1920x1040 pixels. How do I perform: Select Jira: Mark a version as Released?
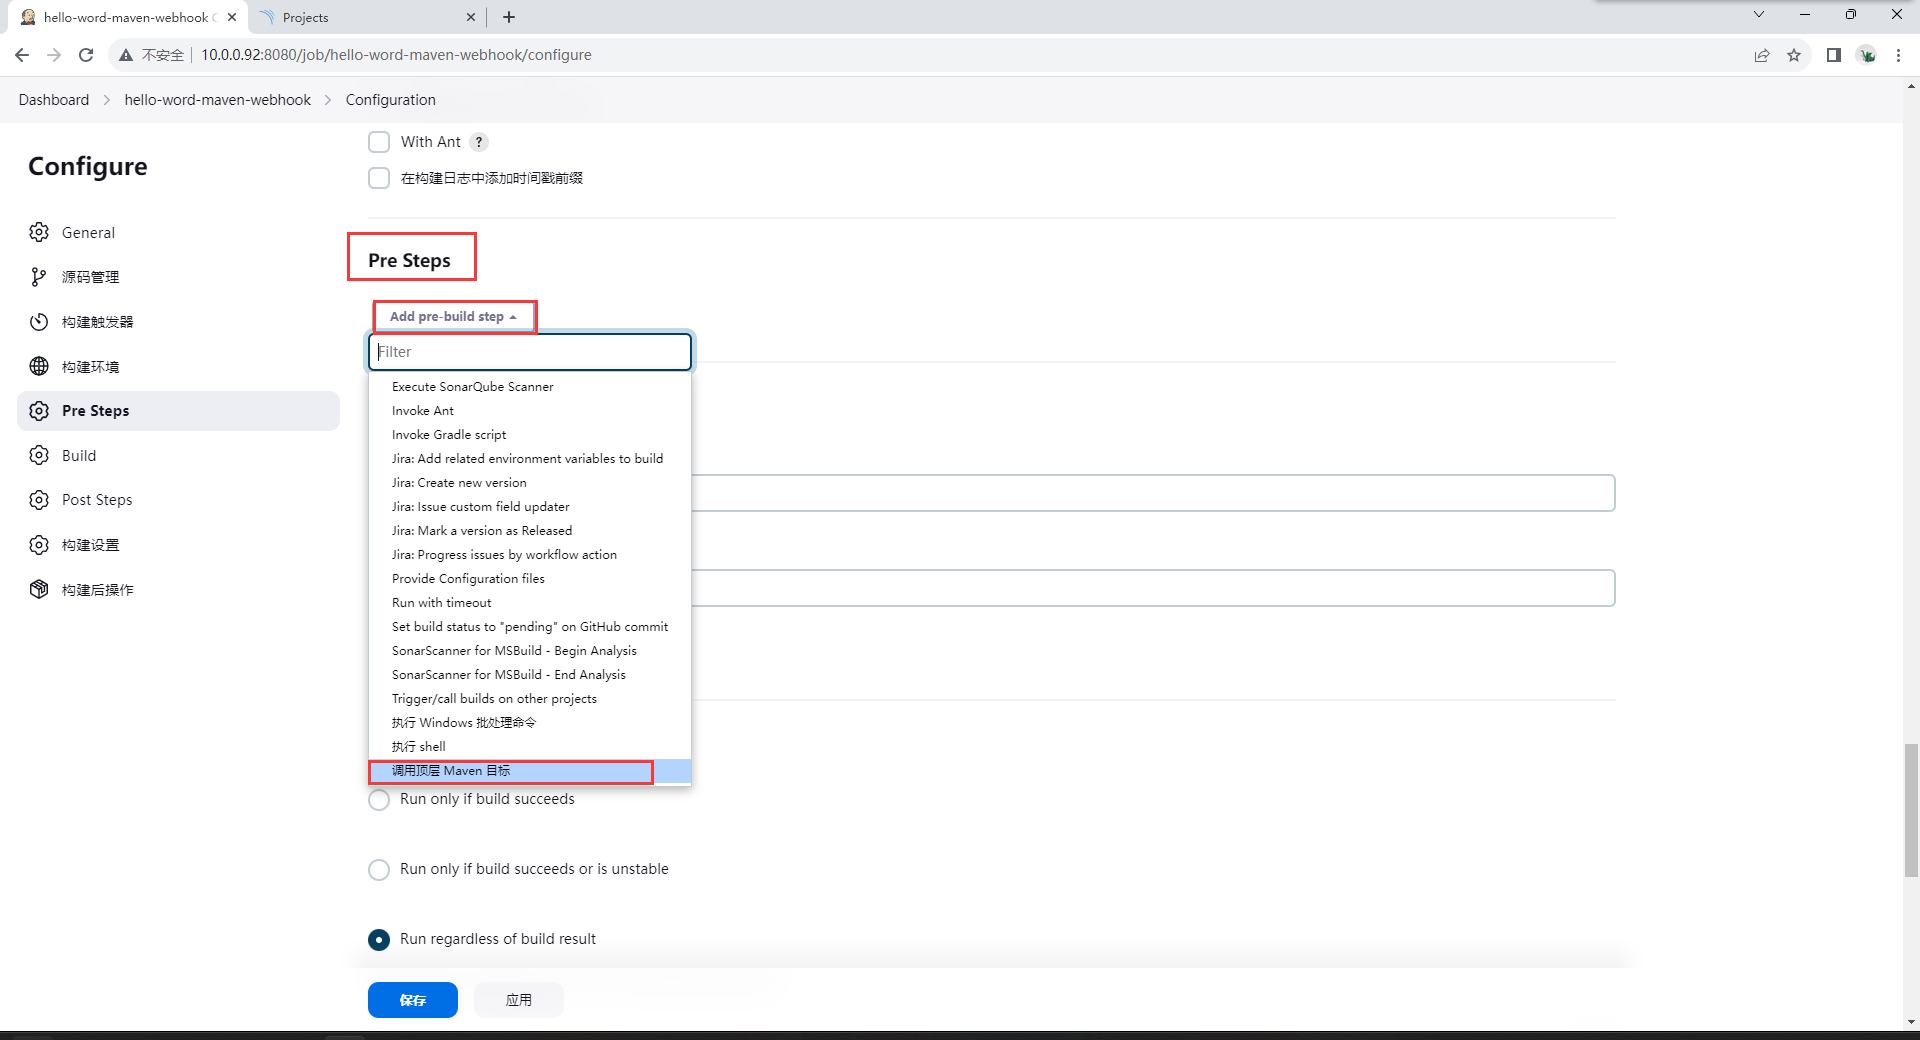tap(530, 531)
